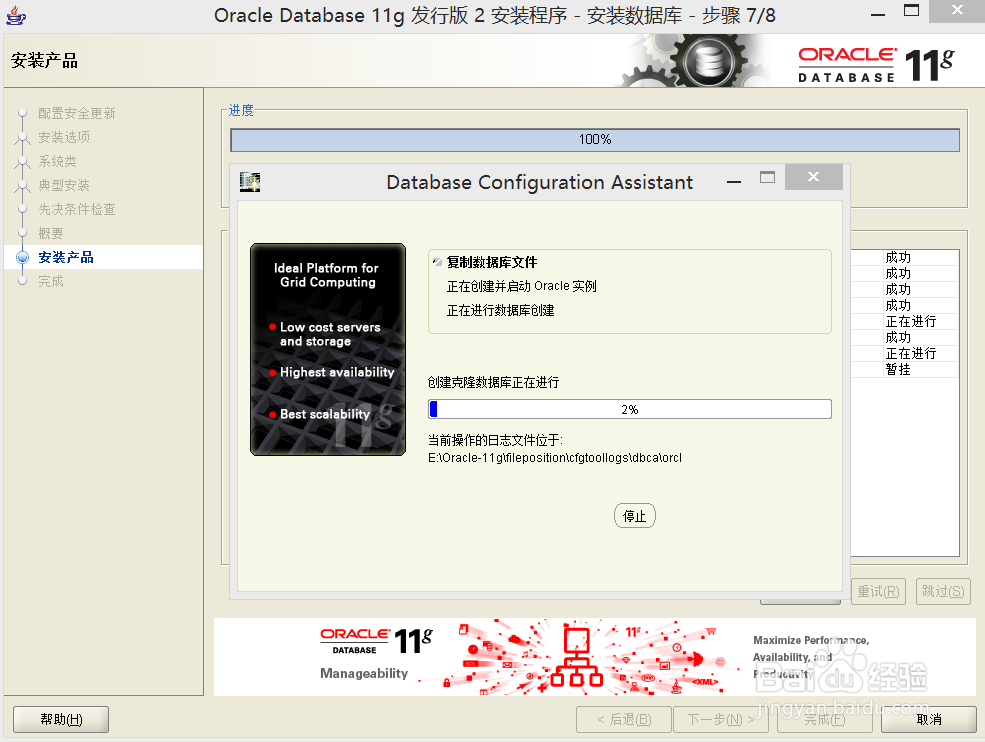Viewport: 985px width, 742px height.
Task: Select the 配置安全更新 step in sidebar
Action: click(x=77, y=113)
